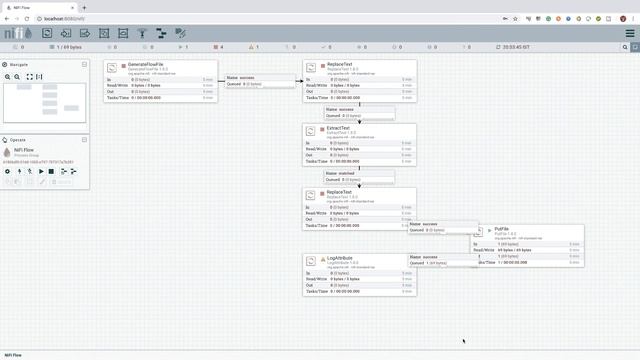Click the invalid components warning count

[254, 47]
